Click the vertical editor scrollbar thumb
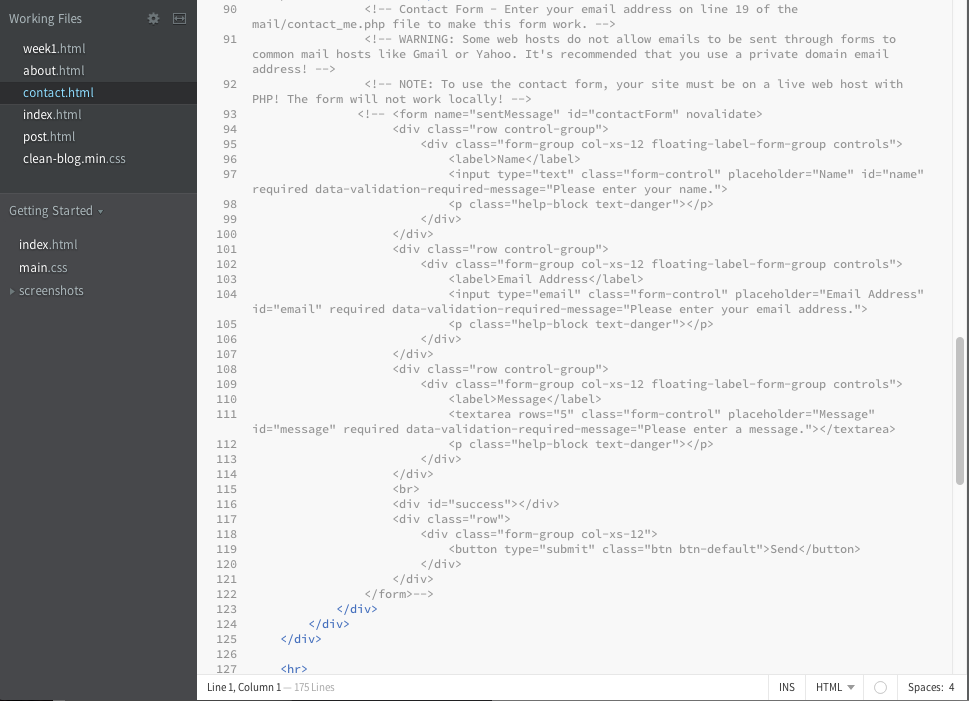The height and width of the screenshot is (701, 969). [960, 410]
